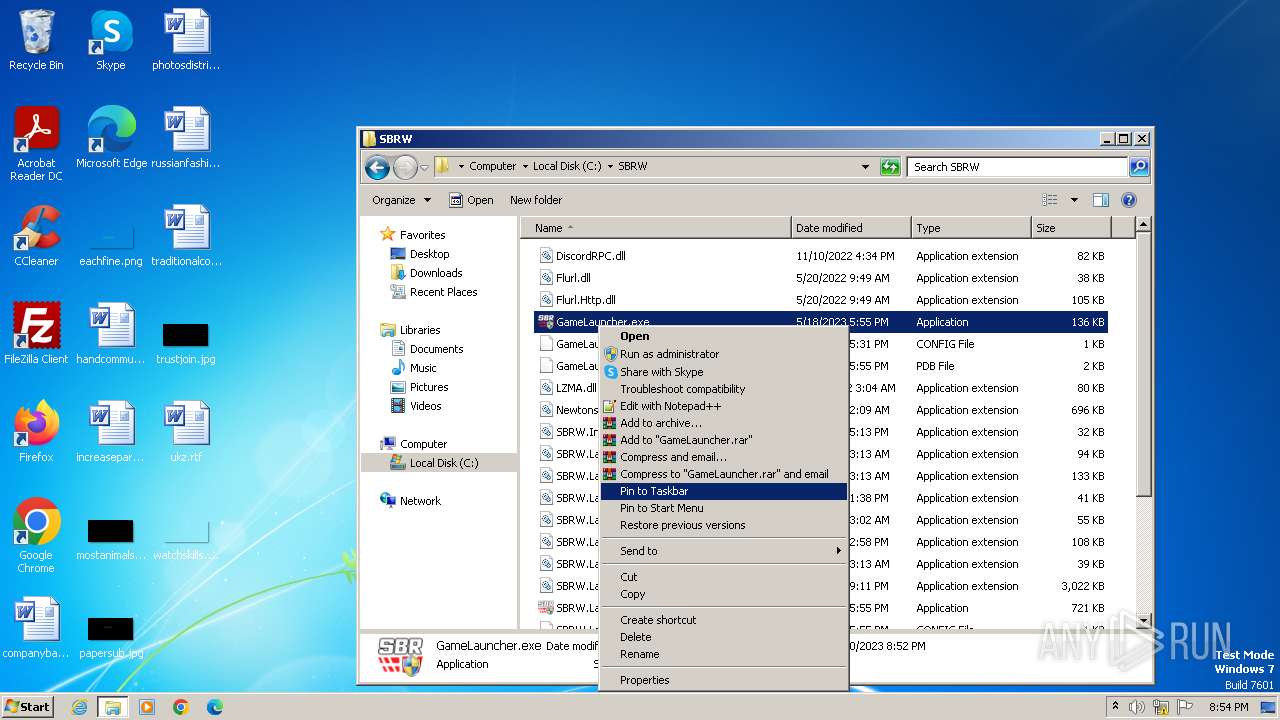Open FileZilla Client desktop shortcut
The image size is (1280, 720).
pos(36,334)
